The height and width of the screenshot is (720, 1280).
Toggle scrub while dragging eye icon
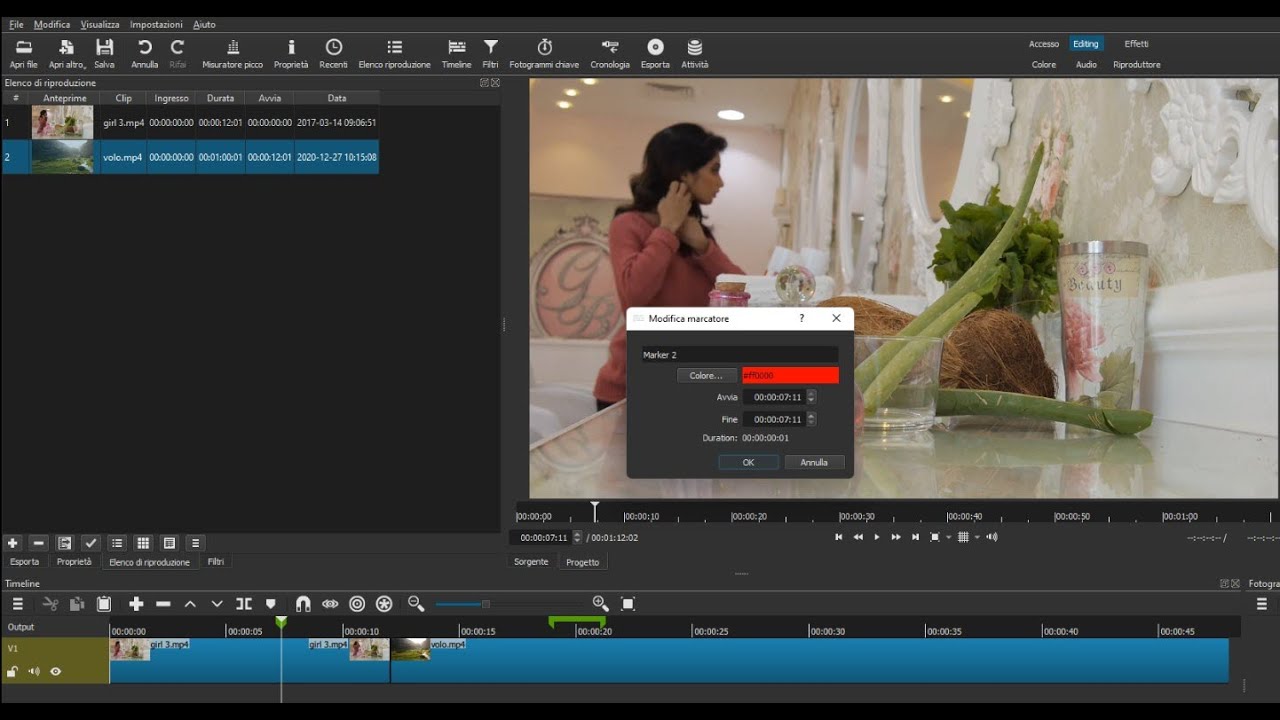click(330, 604)
